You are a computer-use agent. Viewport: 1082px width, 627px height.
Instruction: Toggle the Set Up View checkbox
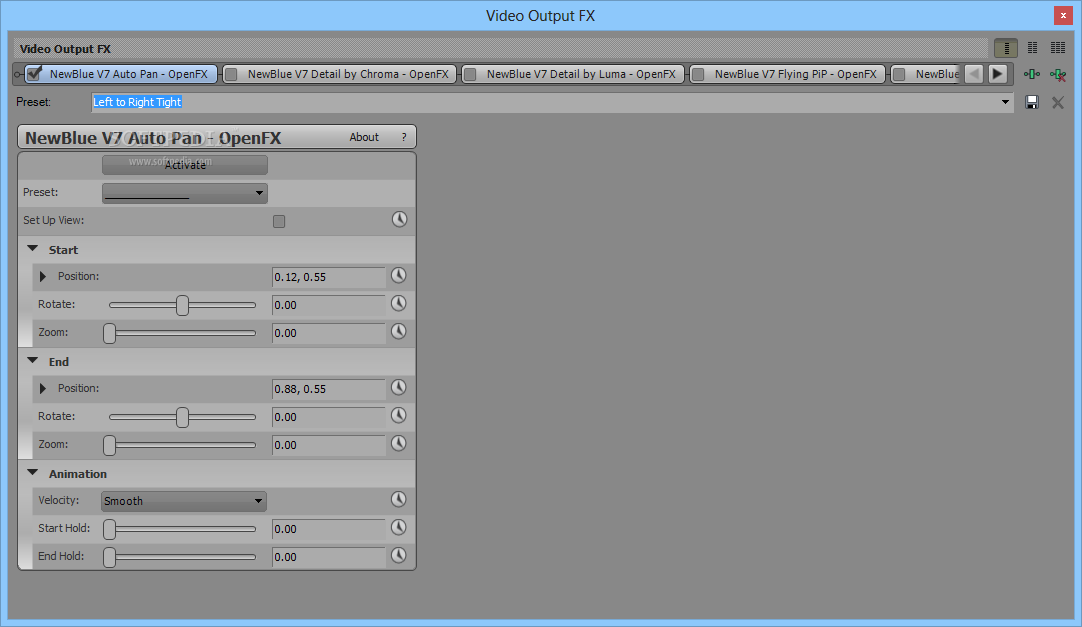[279, 221]
